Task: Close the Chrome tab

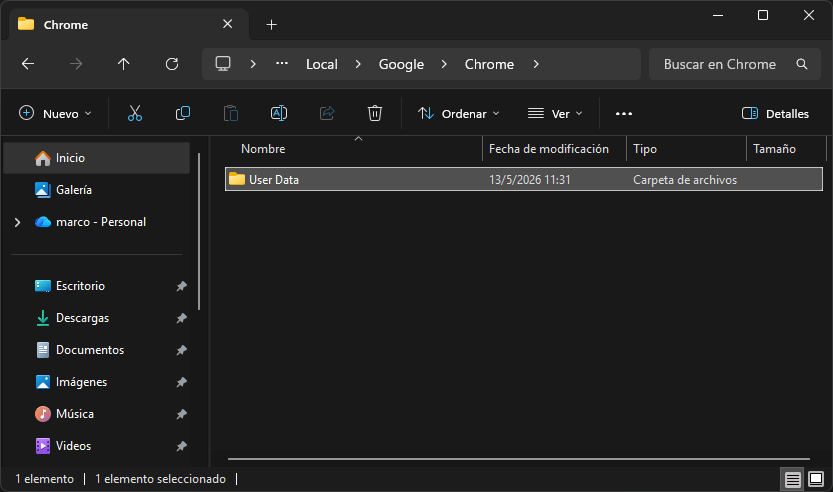Action: pos(227,24)
